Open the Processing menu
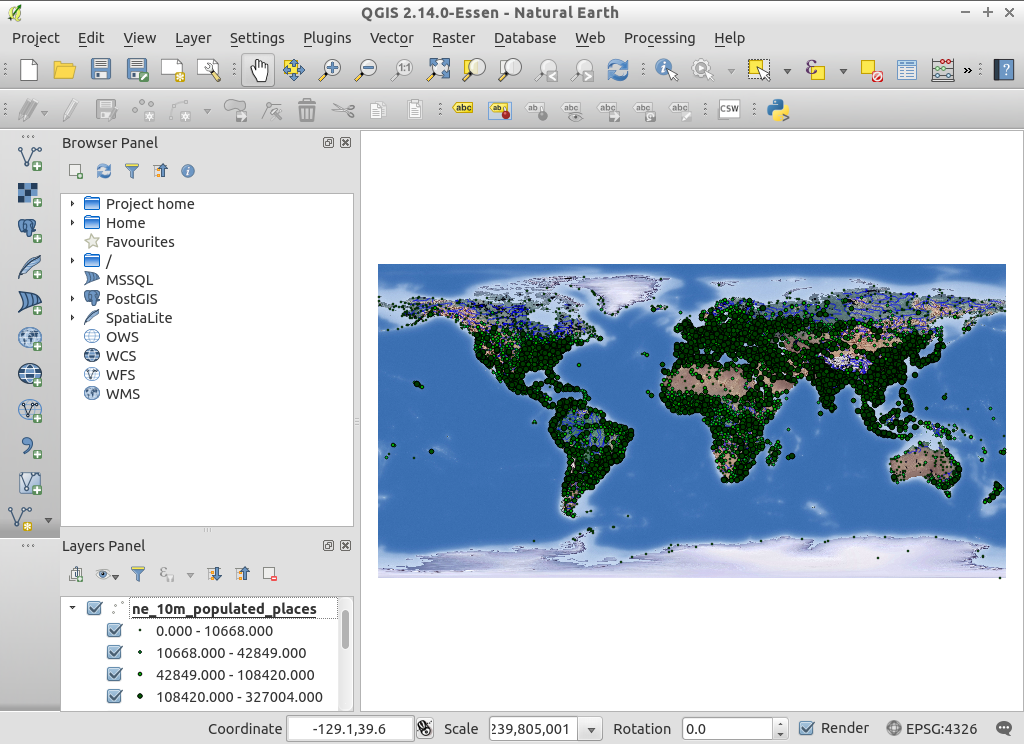 [660, 38]
